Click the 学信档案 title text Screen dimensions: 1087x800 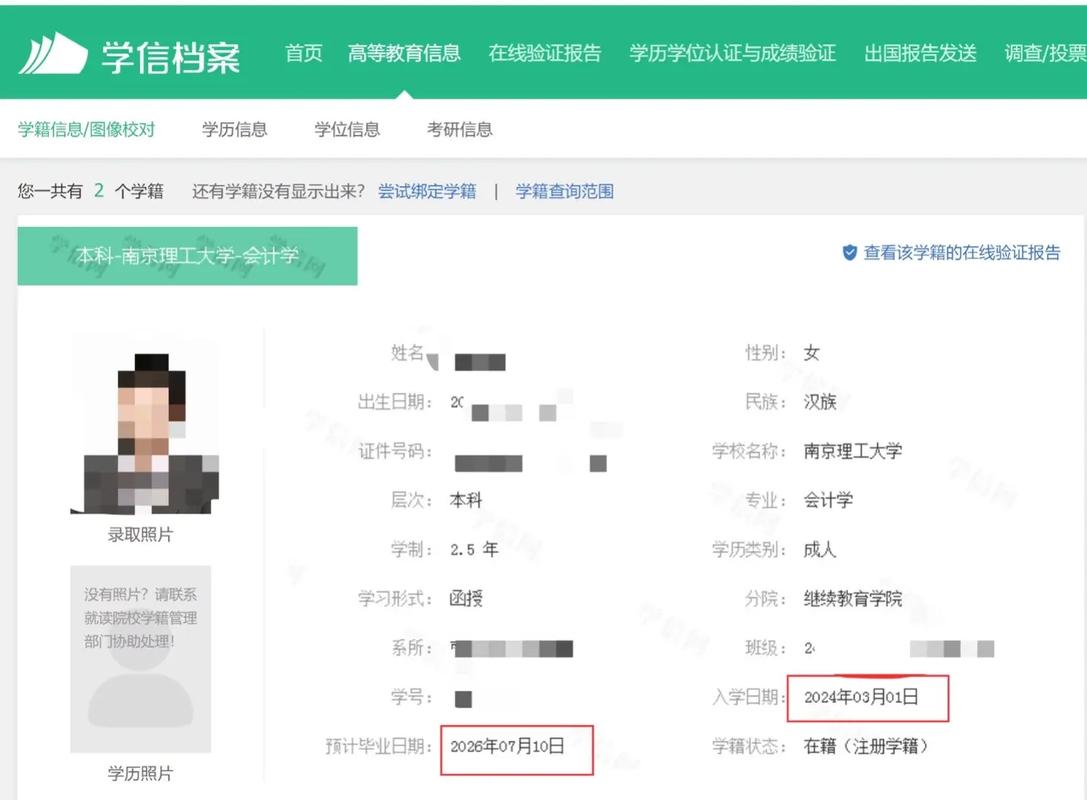pyautogui.click(x=171, y=57)
